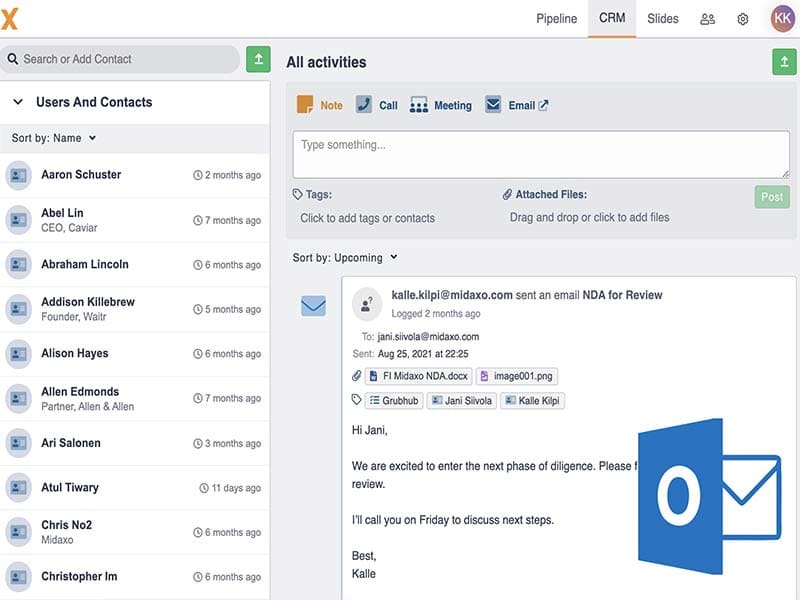This screenshot has height=600, width=800.
Task: Click the Tags label icon
Action: 297,194
